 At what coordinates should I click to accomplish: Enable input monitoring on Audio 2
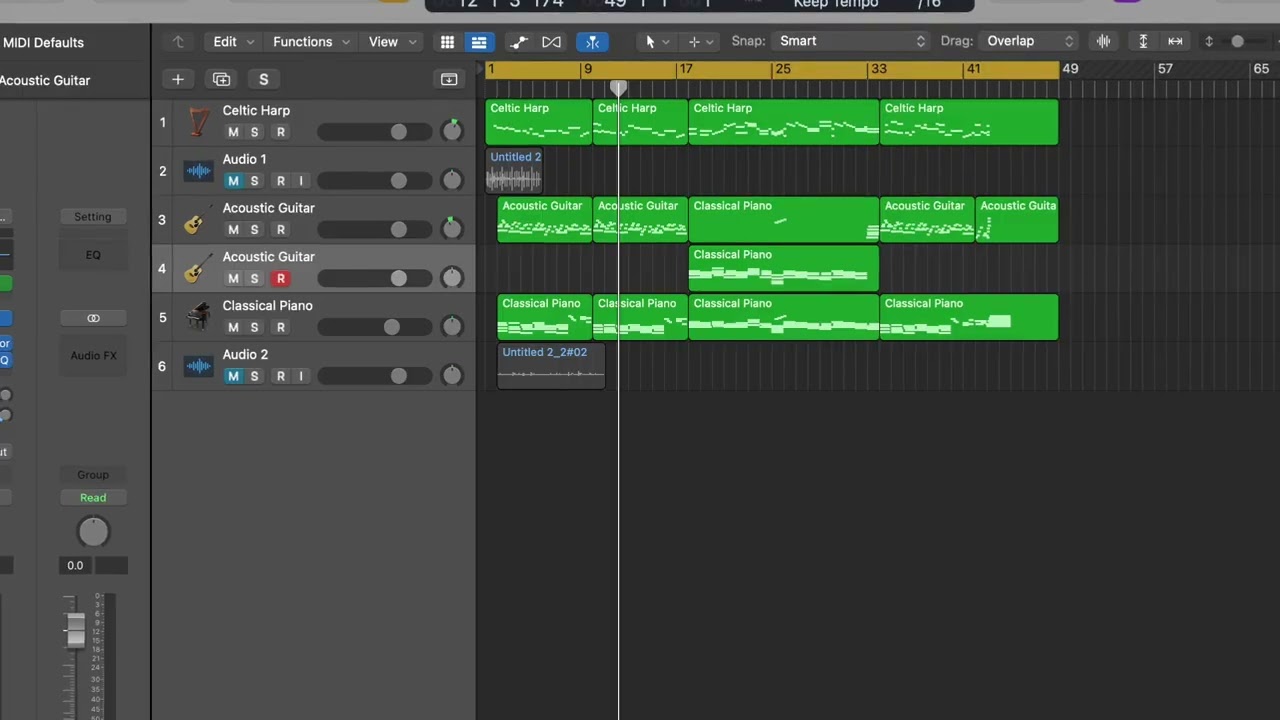point(301,376)
